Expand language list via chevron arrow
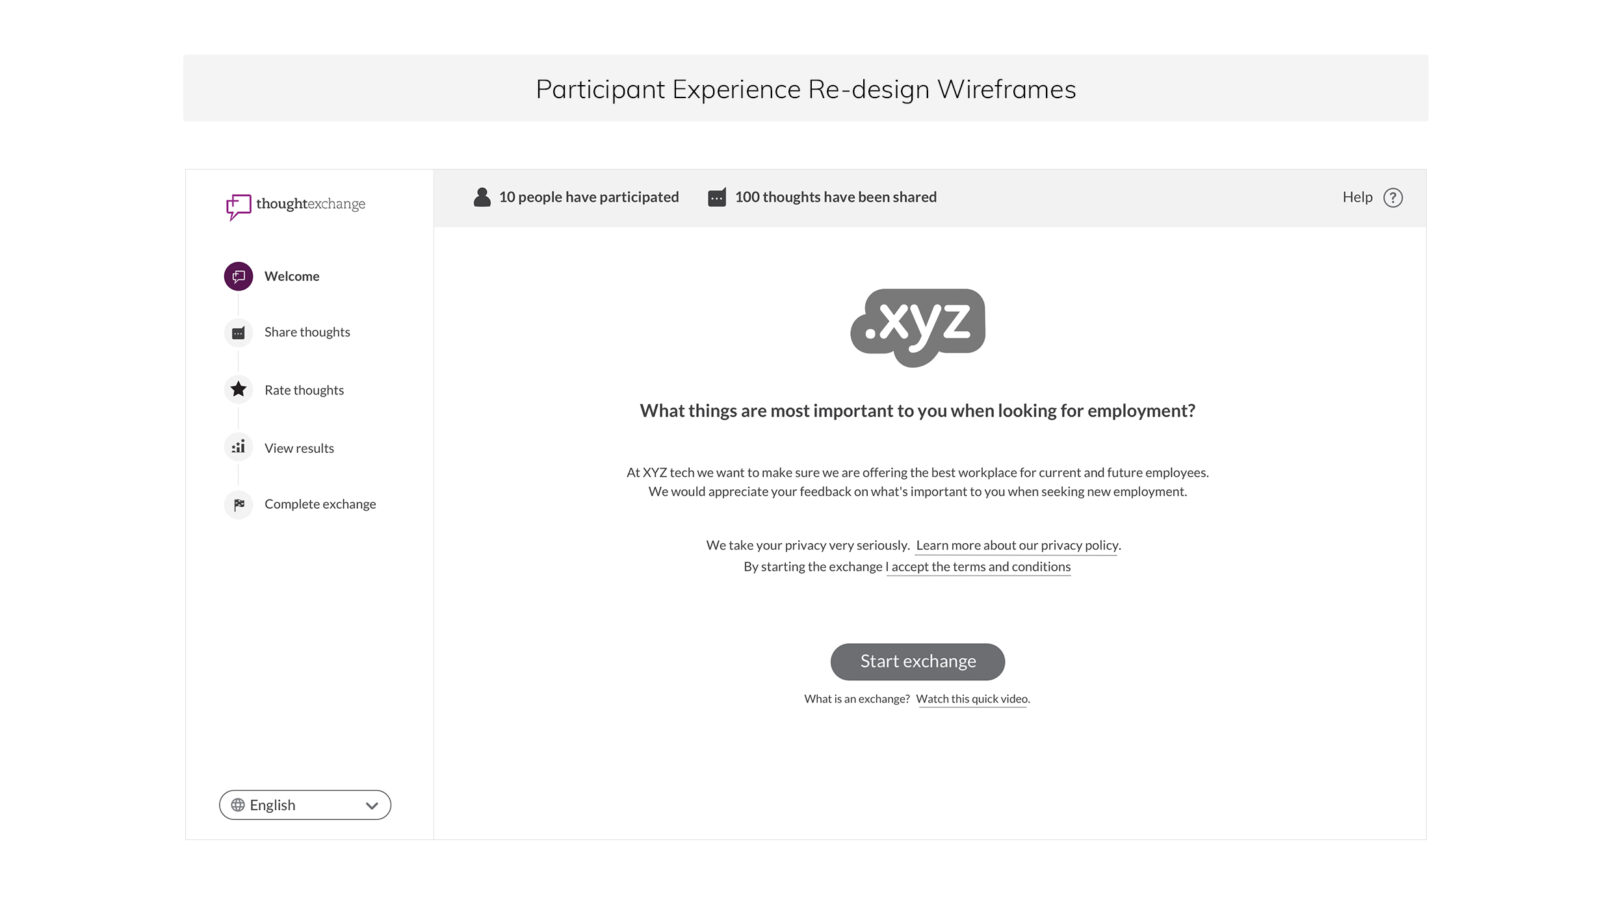1612x907 pixels. [372, 806]
